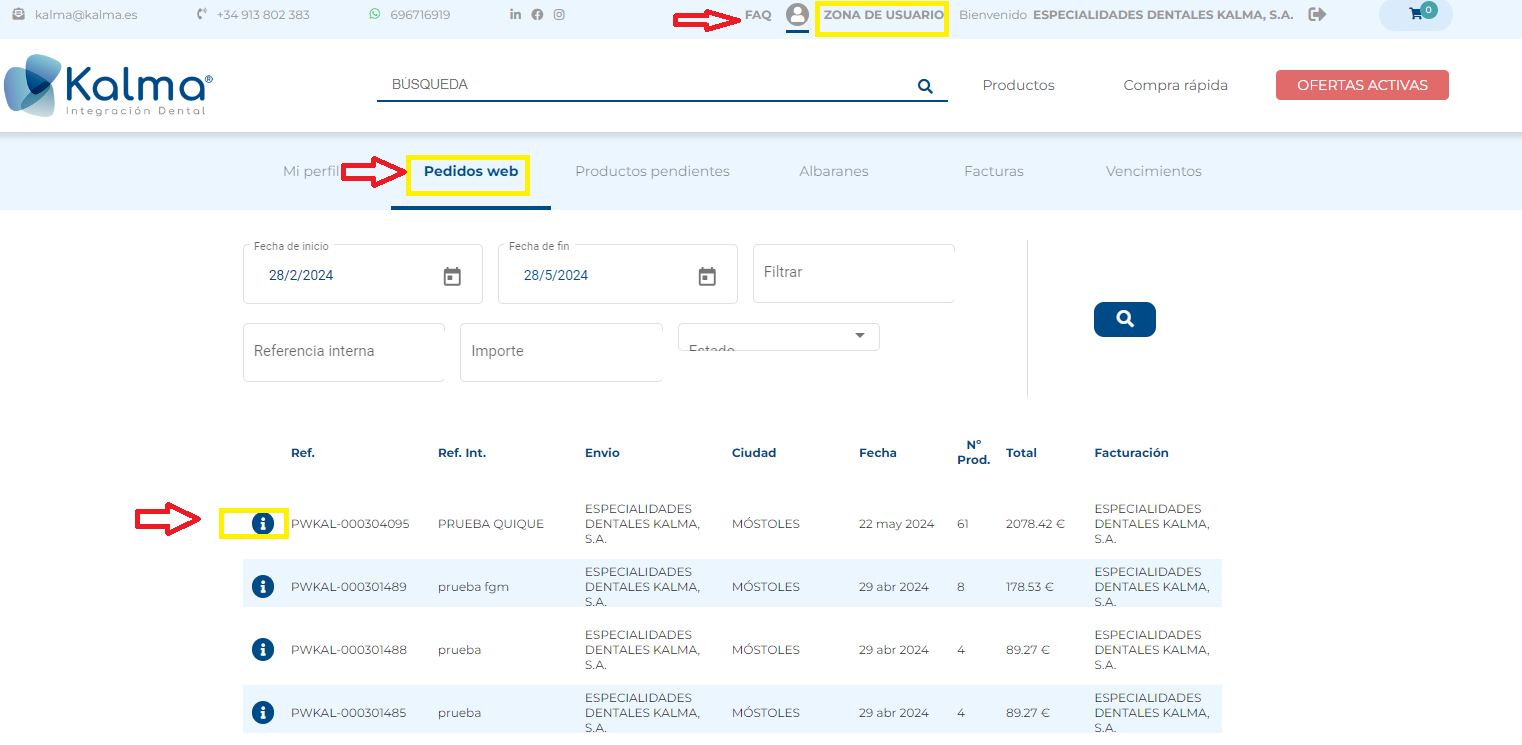Open ZONA DE USUARIO link
The width and height of the screenshot is (1522, 745).
tap(883, 15)
